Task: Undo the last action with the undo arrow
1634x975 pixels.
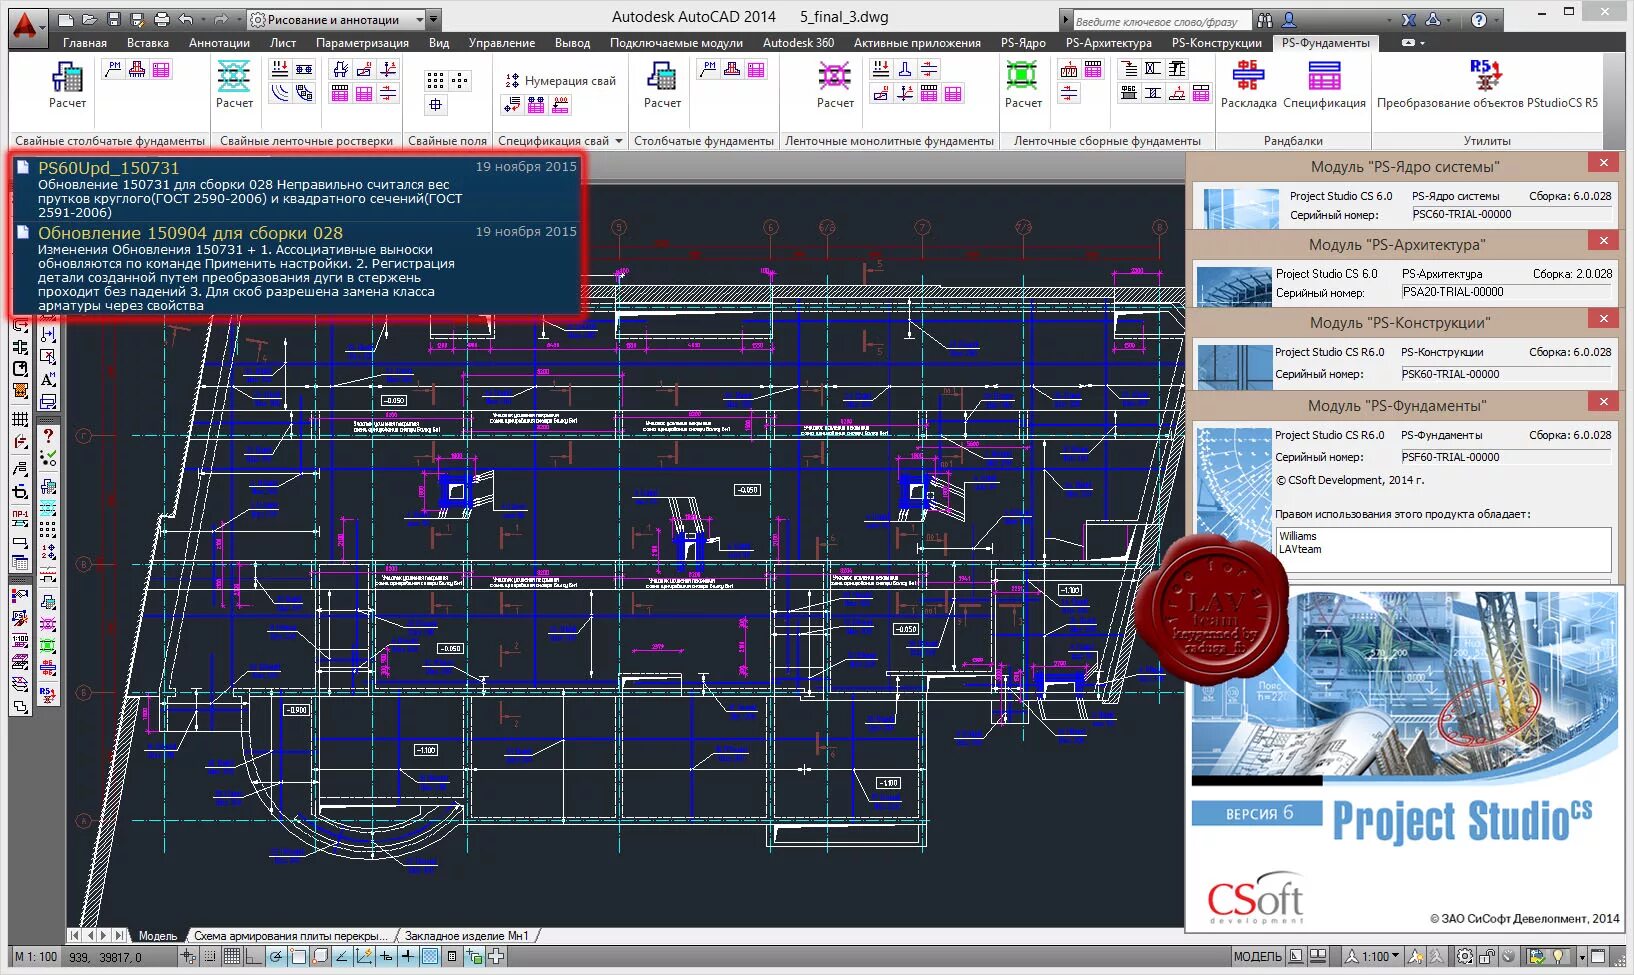Action: [x=186, y=19]
